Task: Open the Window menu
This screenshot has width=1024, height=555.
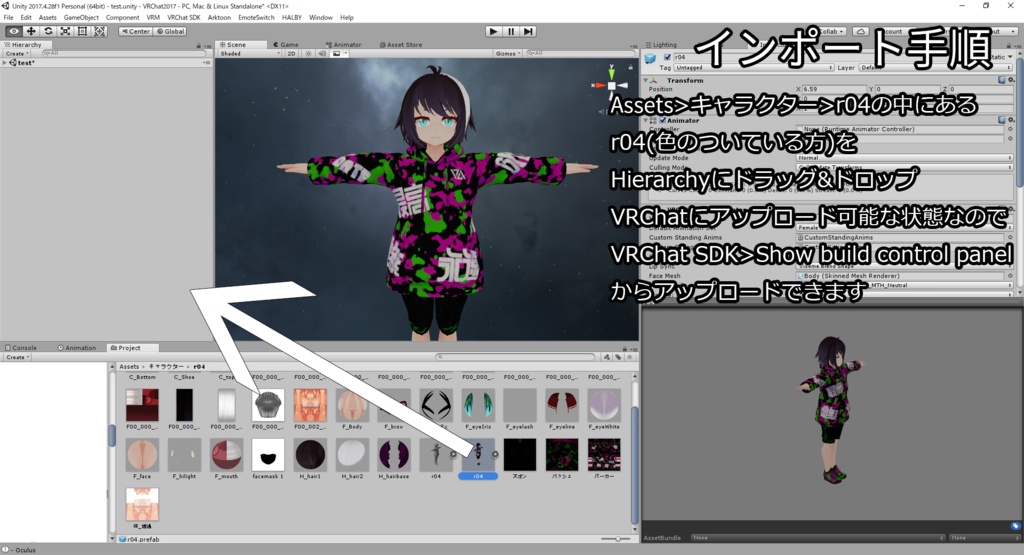Action: pyautogui.click(x=321, y=18)
